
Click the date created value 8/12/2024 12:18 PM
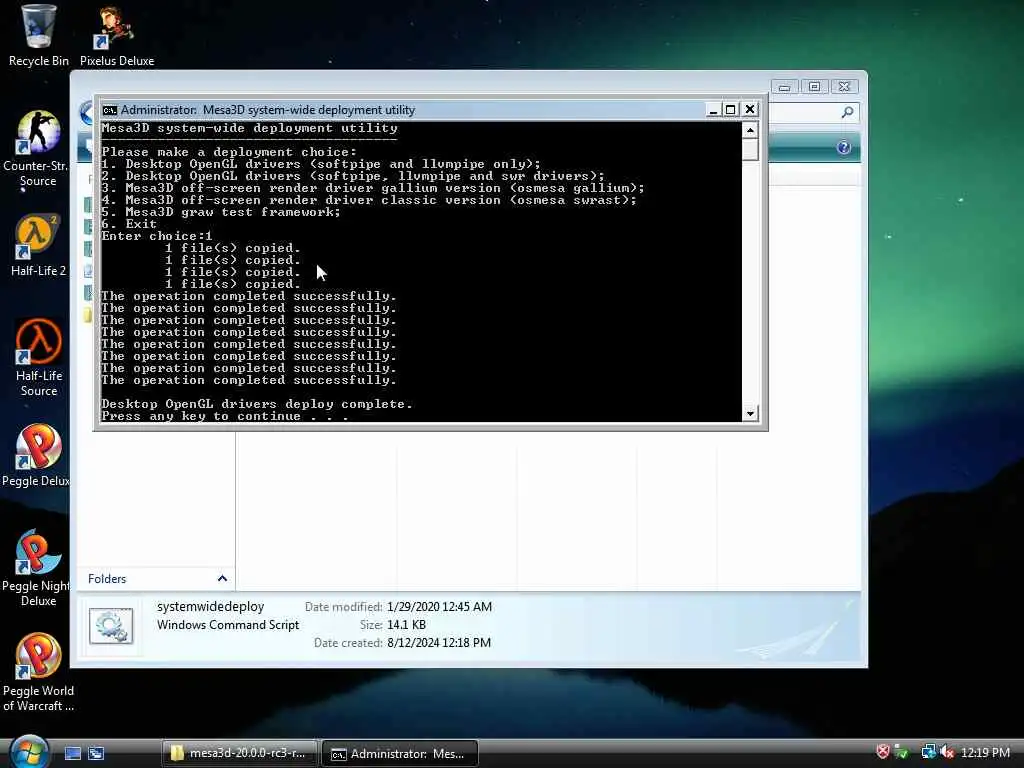439,643
